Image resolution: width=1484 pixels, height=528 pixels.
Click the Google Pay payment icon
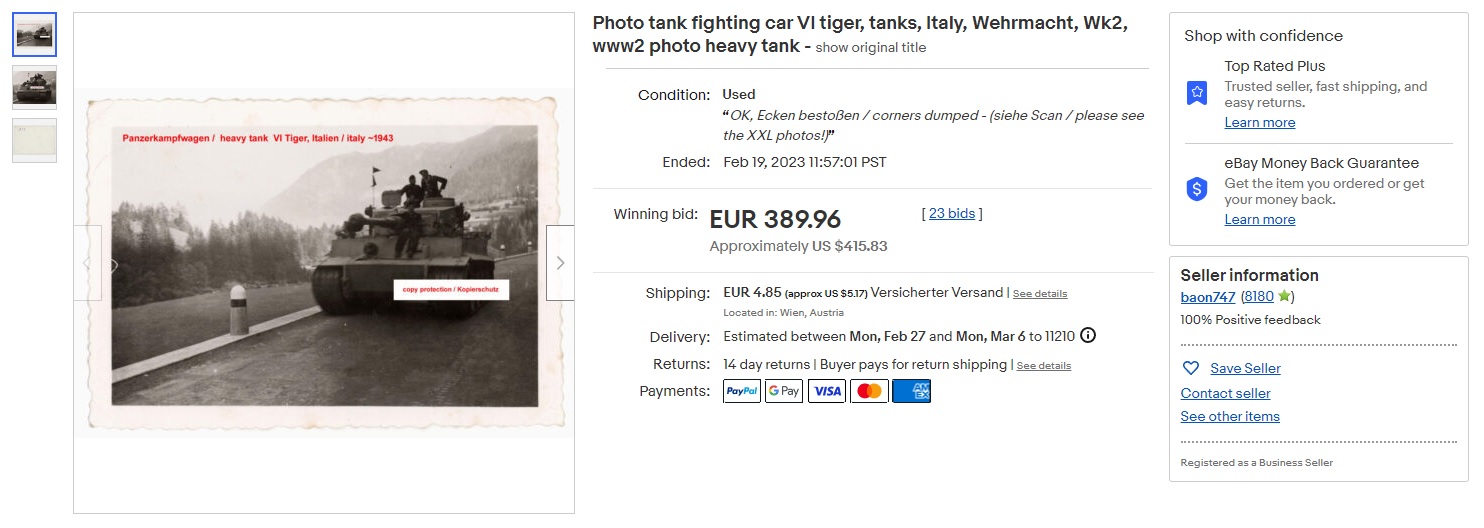click(784, 391)
